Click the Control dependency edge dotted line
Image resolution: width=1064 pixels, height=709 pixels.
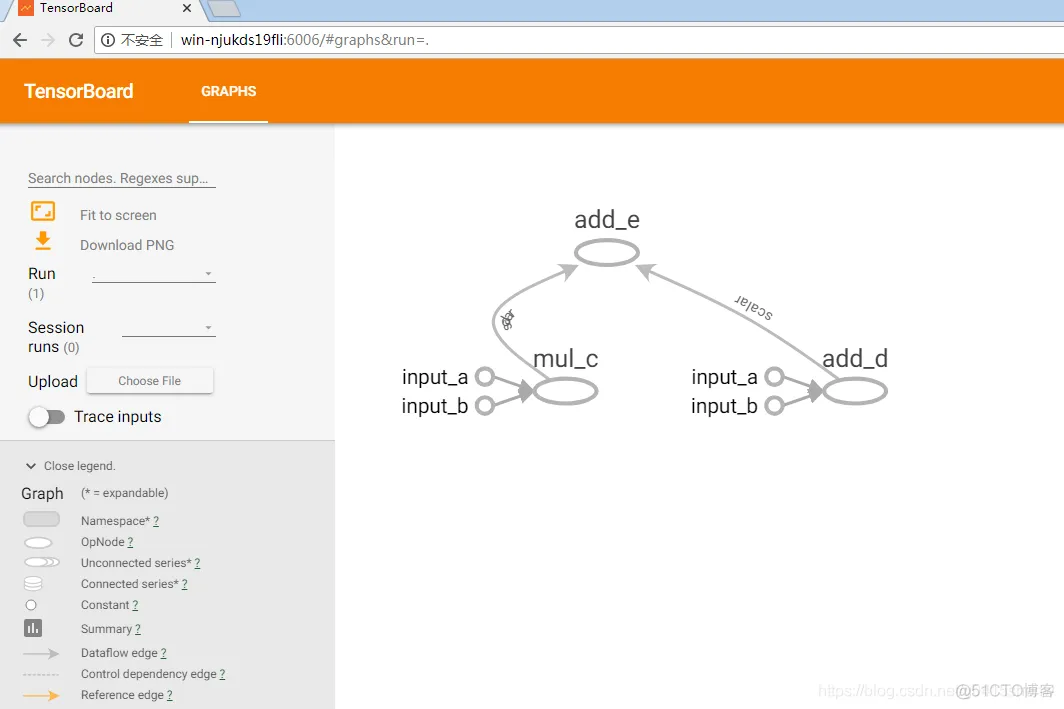(x=41, y=674)
